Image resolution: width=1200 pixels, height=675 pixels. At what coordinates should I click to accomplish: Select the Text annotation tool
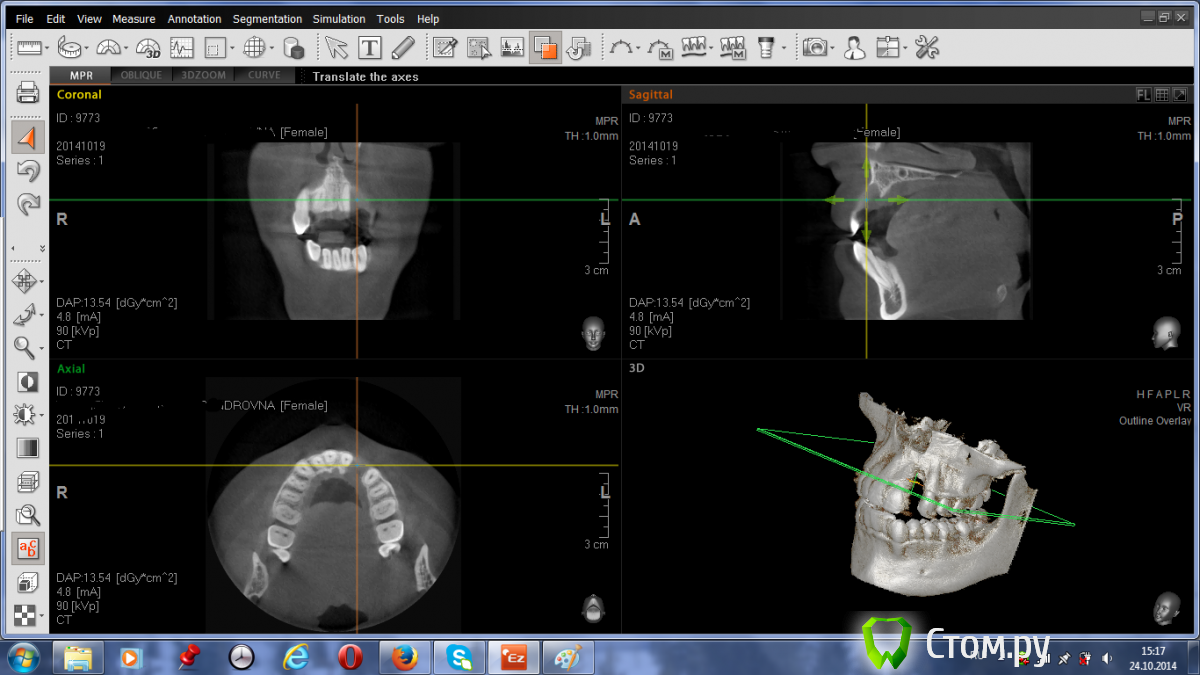[369, 47]
